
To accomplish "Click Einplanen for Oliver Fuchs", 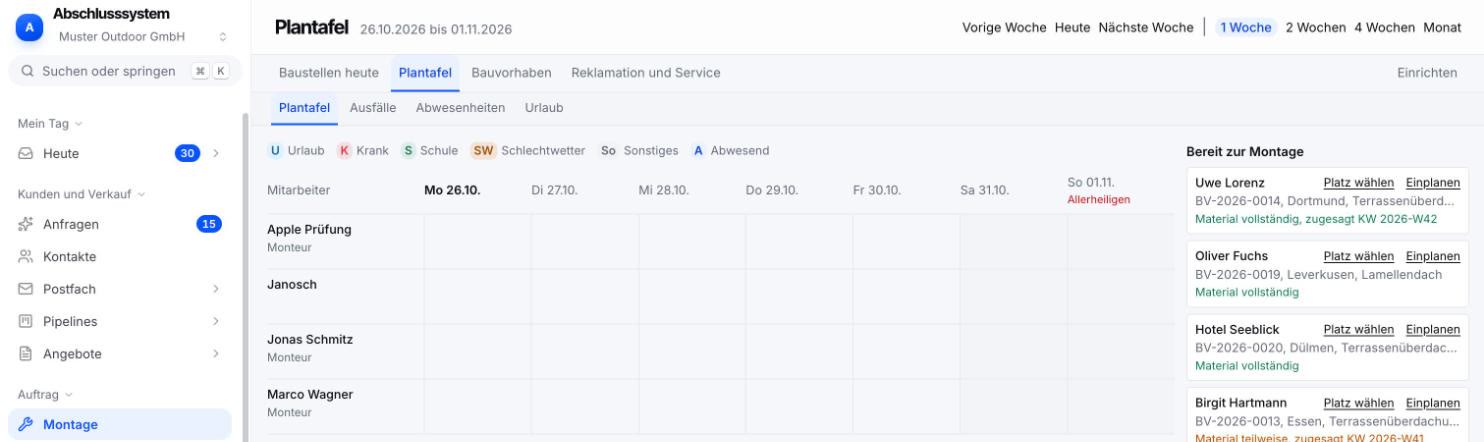I will tap(1433, 256).
